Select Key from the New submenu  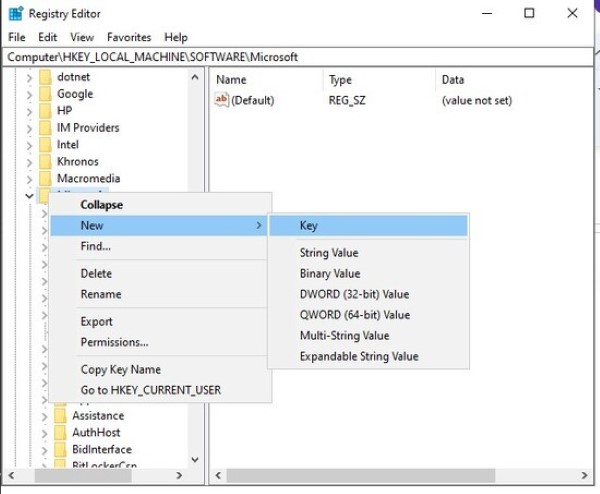coord(309,226)
